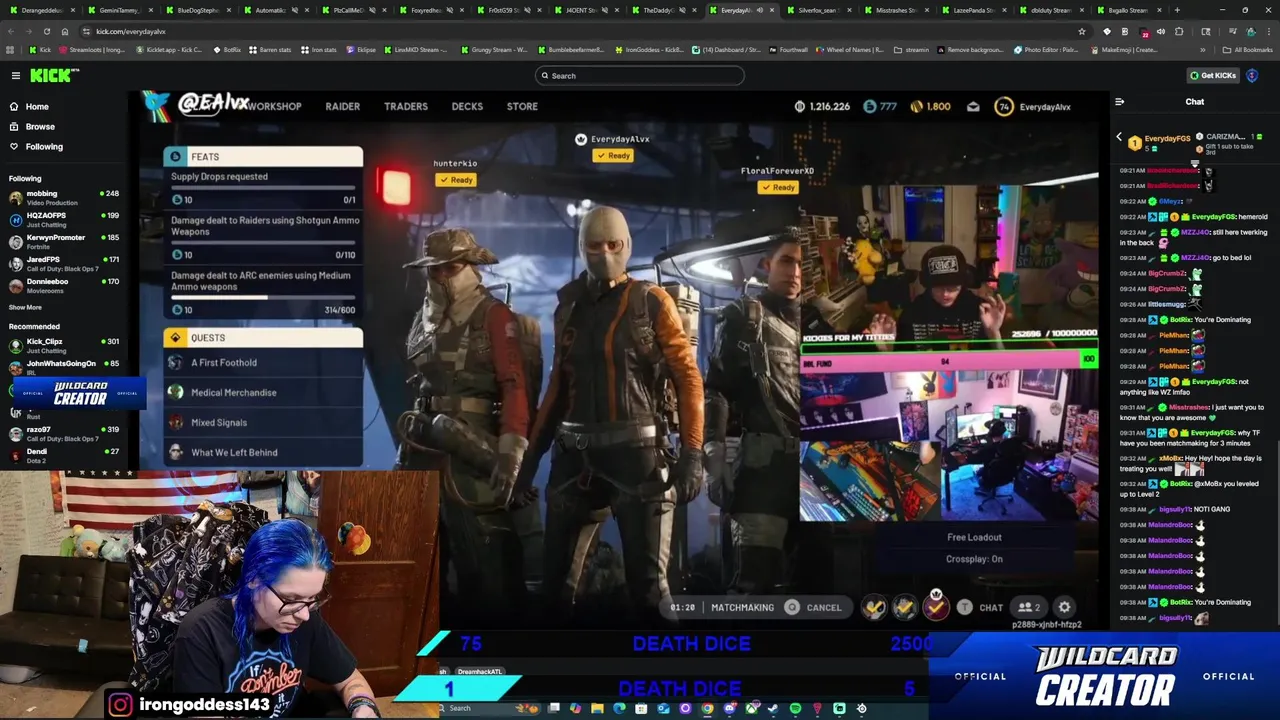
Task: Click CANCEL matchmaking button
Action: [x=813, y=607]
